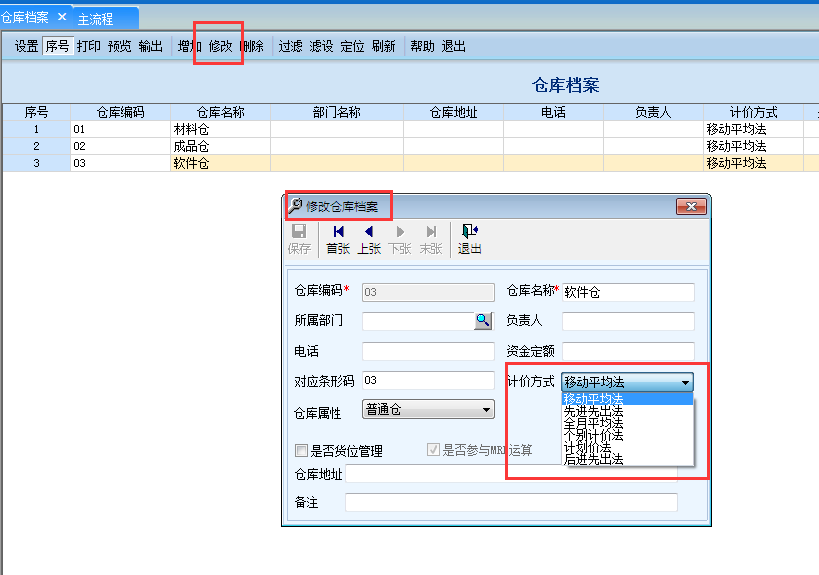
Task: Switch to the 主流程 tab
Action: (96, 19)
